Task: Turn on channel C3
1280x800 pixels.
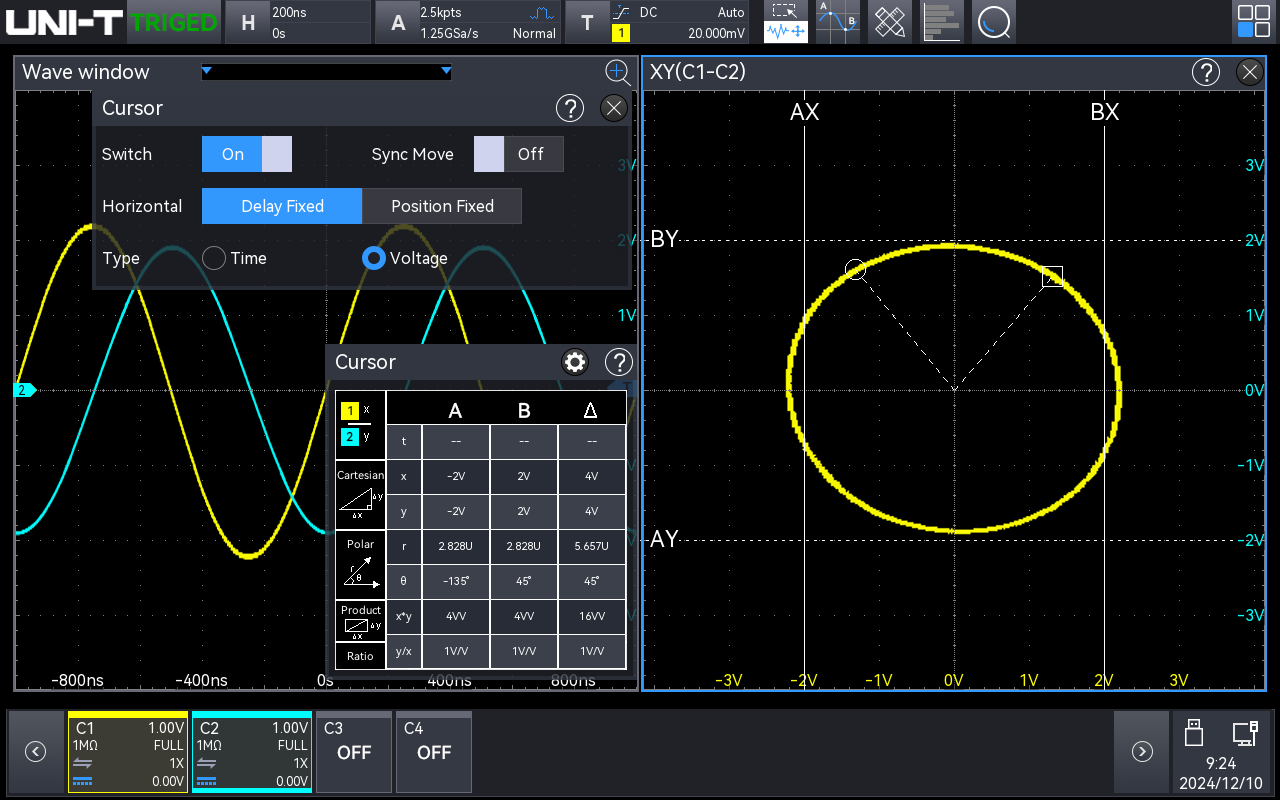Action: click(354, 752)
